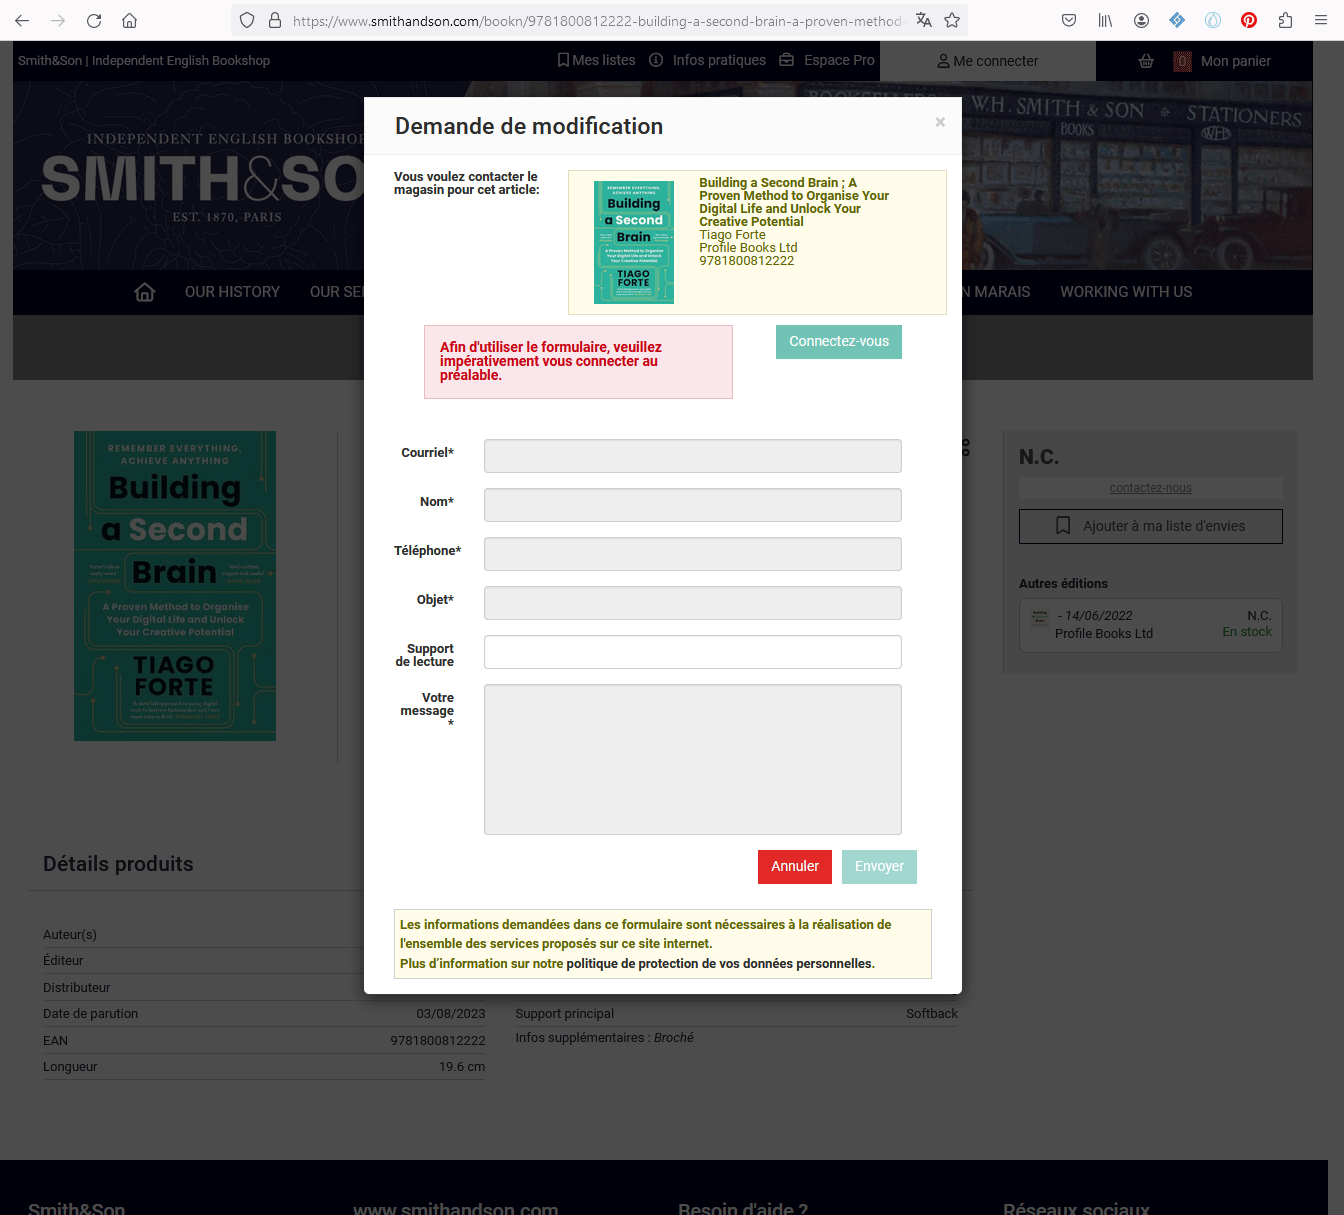Open the browser hamburger menu
1344x1215 pixels.
coord(1320,20)
